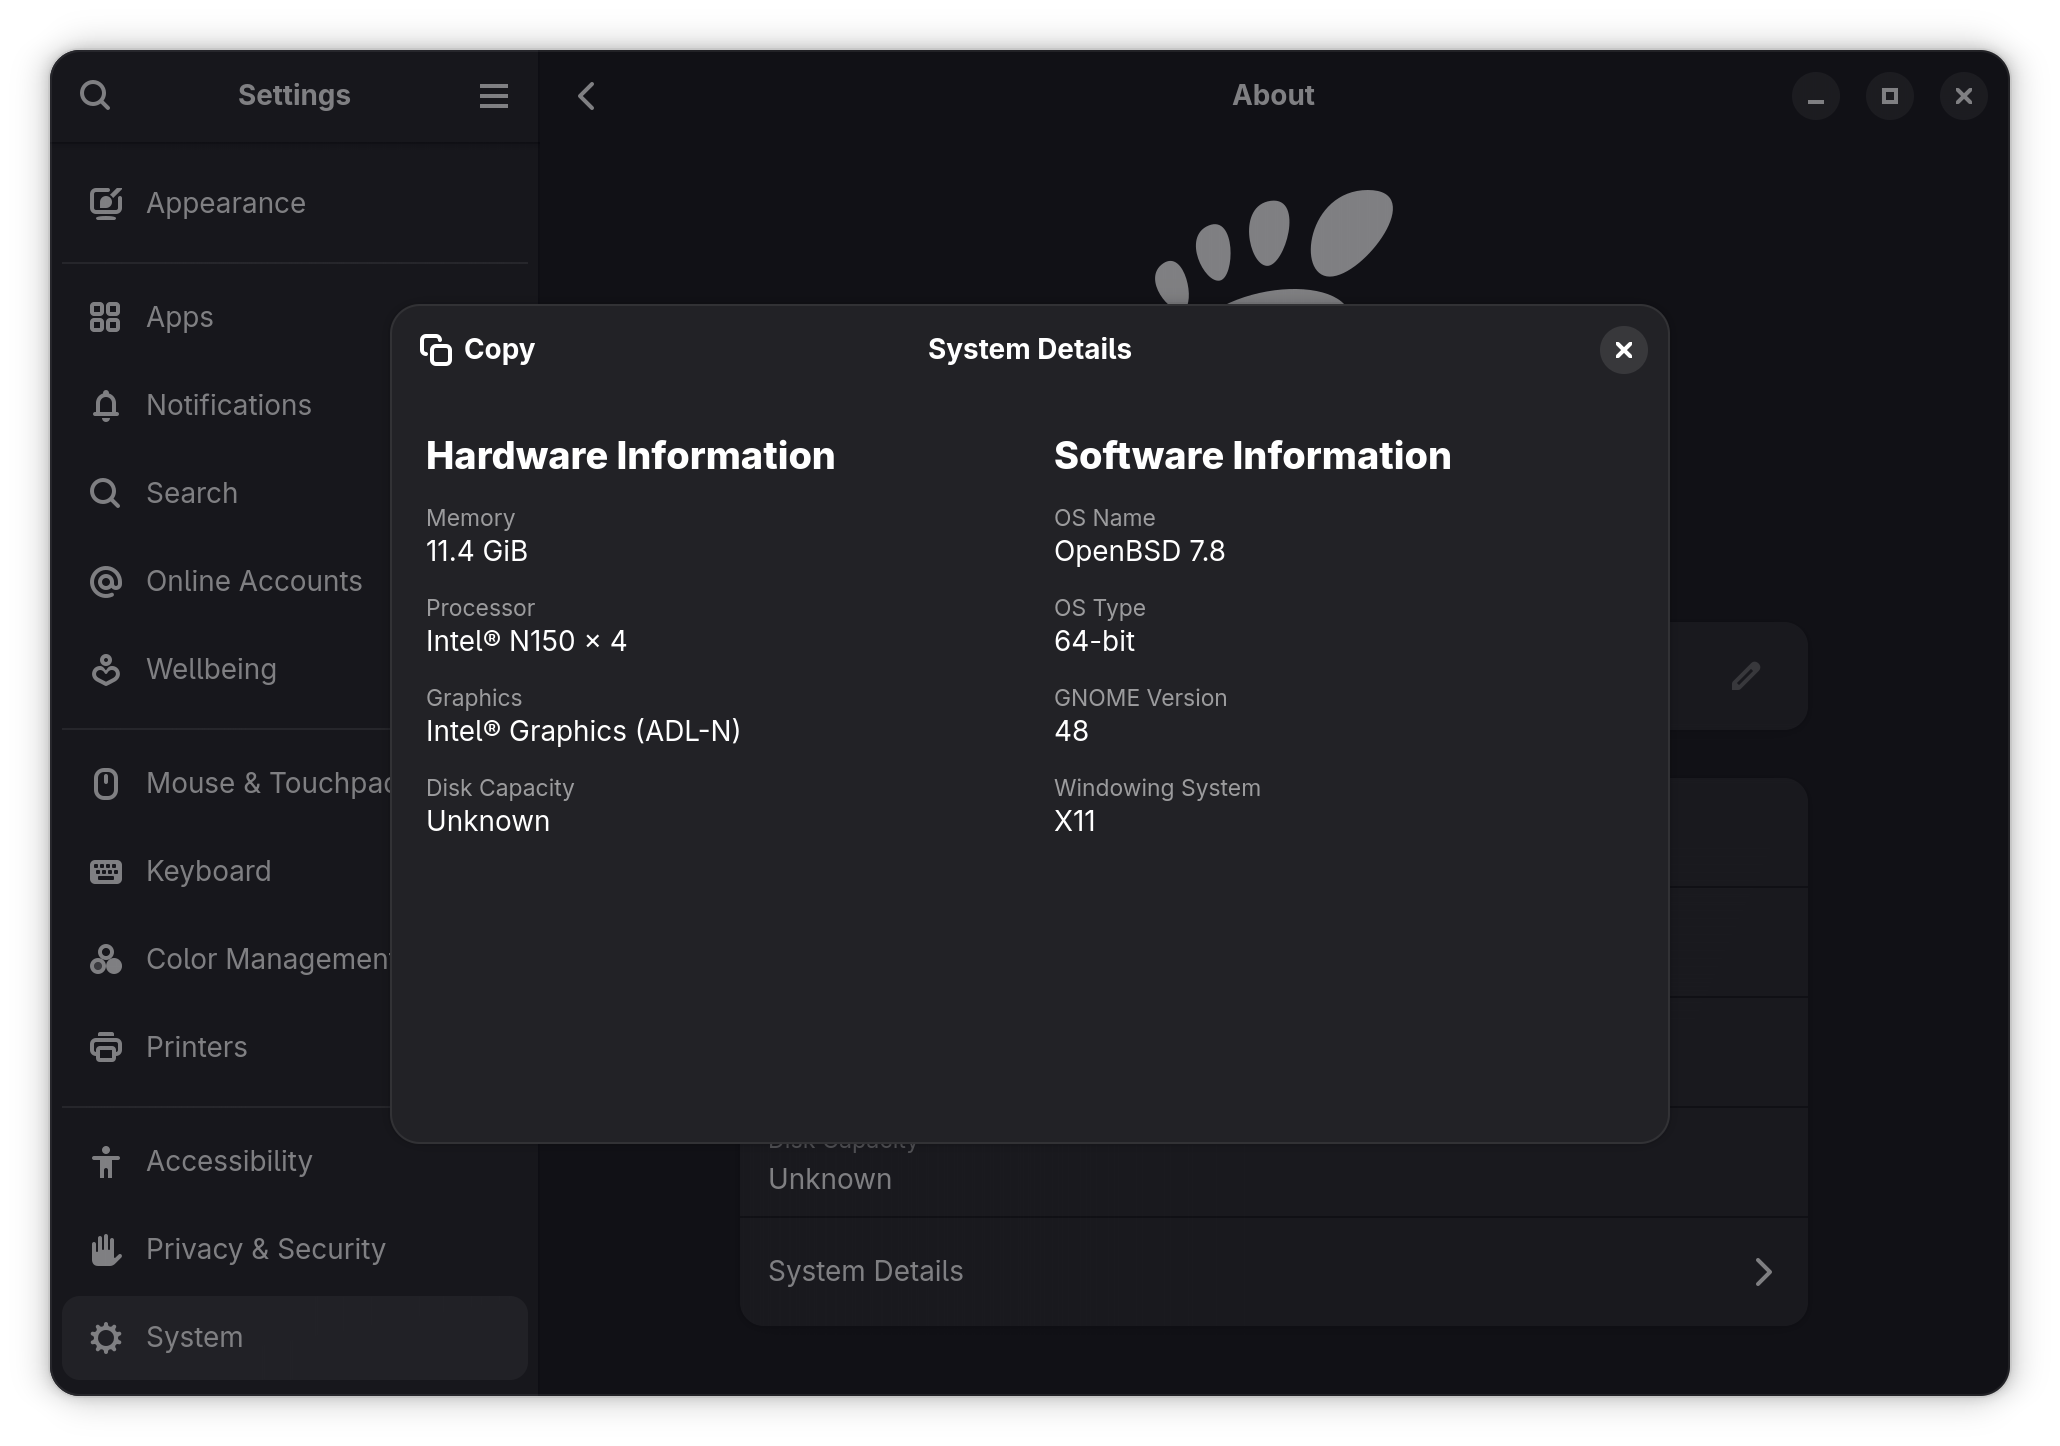Open the Settings hamburger menu

click(493, 96)
